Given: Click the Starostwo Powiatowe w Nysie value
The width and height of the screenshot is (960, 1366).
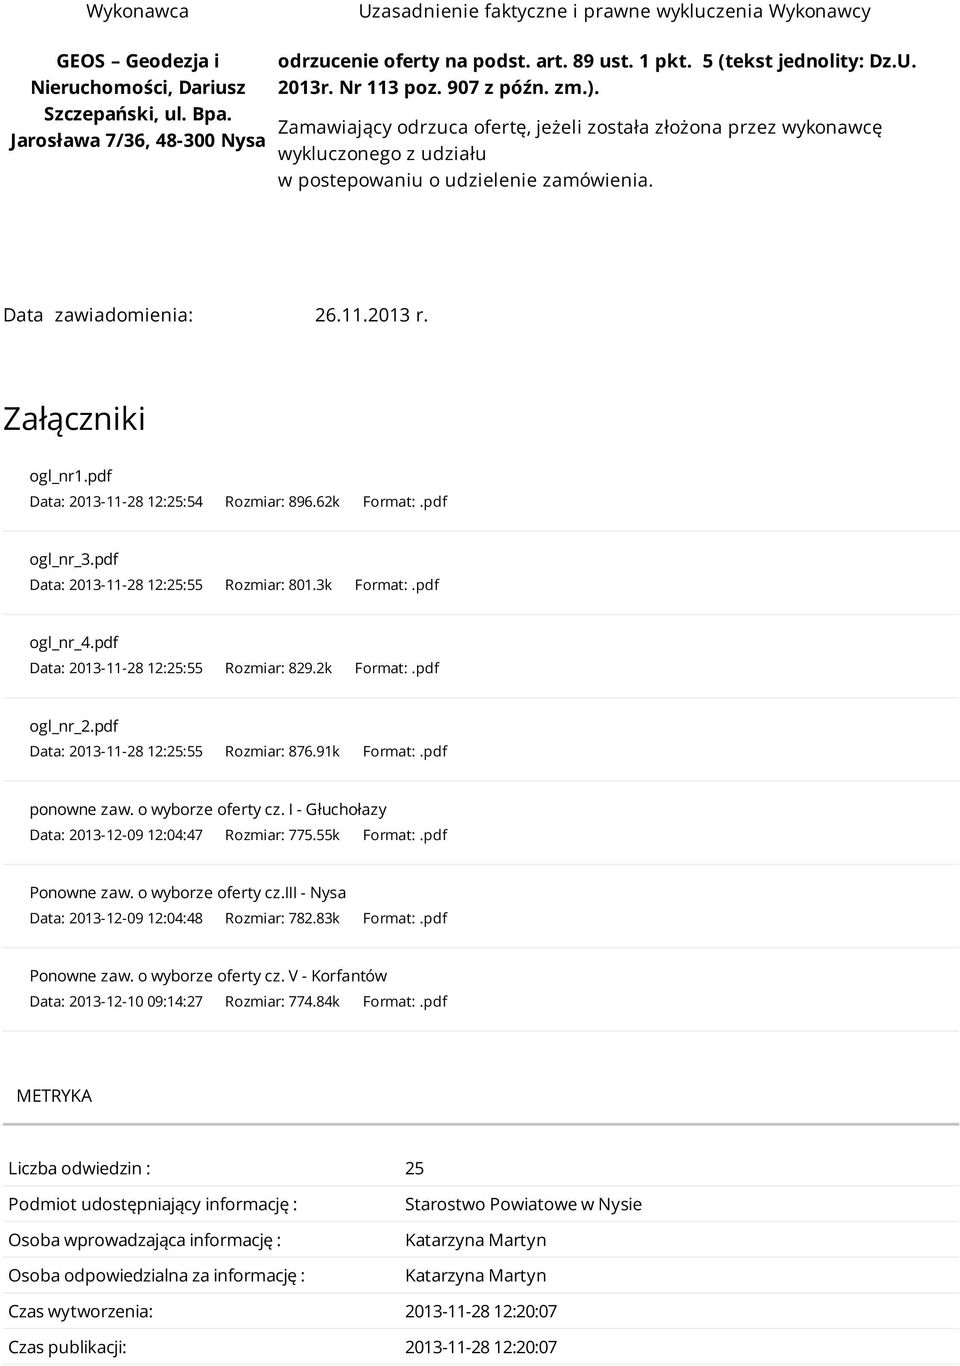Looking at the screenshot, I should tap(523, 1204).
